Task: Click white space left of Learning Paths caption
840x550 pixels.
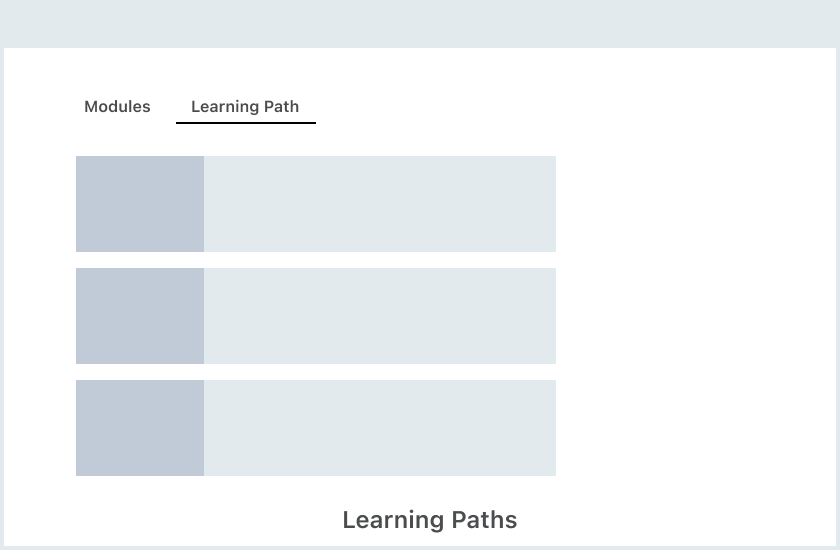Action: tap(180, 520)
